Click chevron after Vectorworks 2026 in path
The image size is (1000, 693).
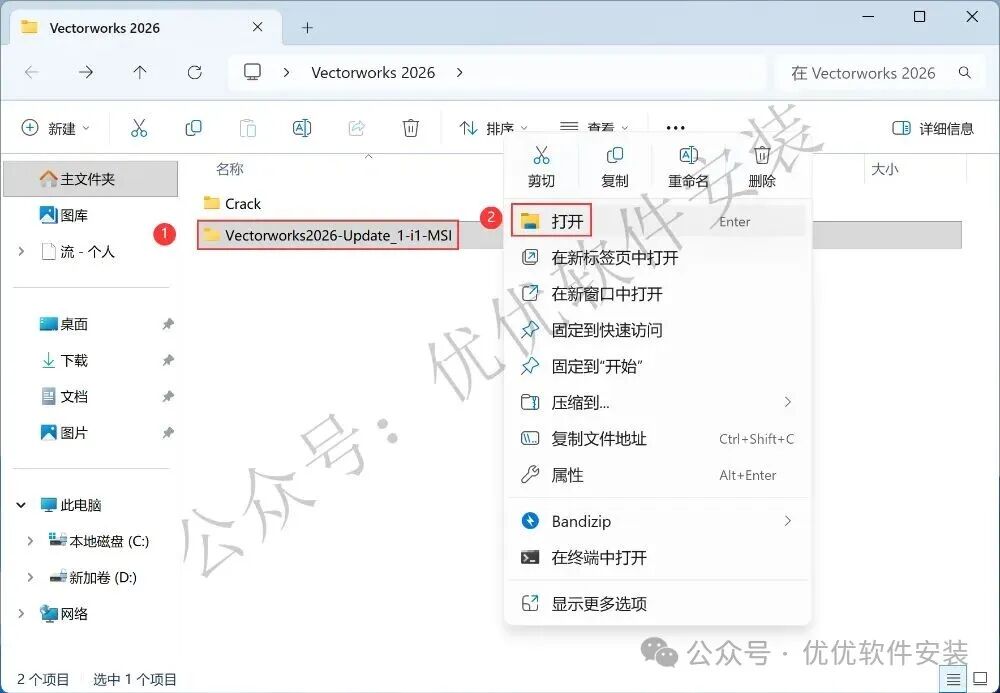(459, 73)
